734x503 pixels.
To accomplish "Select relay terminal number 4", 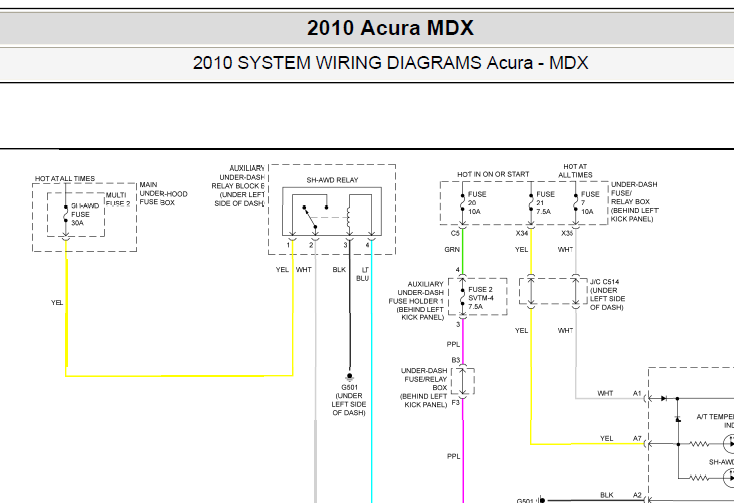I will (x=367, y=245).
